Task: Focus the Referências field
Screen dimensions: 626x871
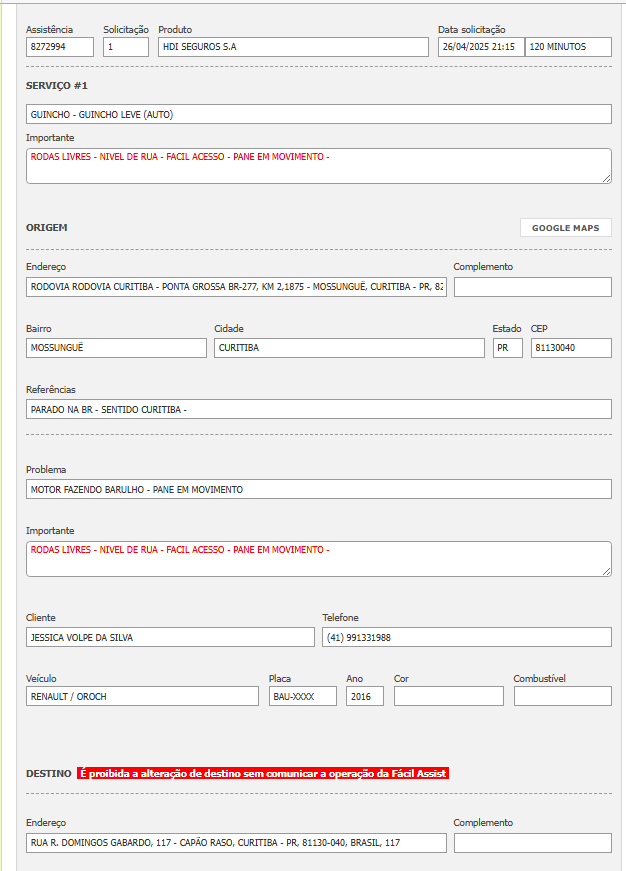Action: (x=318, y=409)
